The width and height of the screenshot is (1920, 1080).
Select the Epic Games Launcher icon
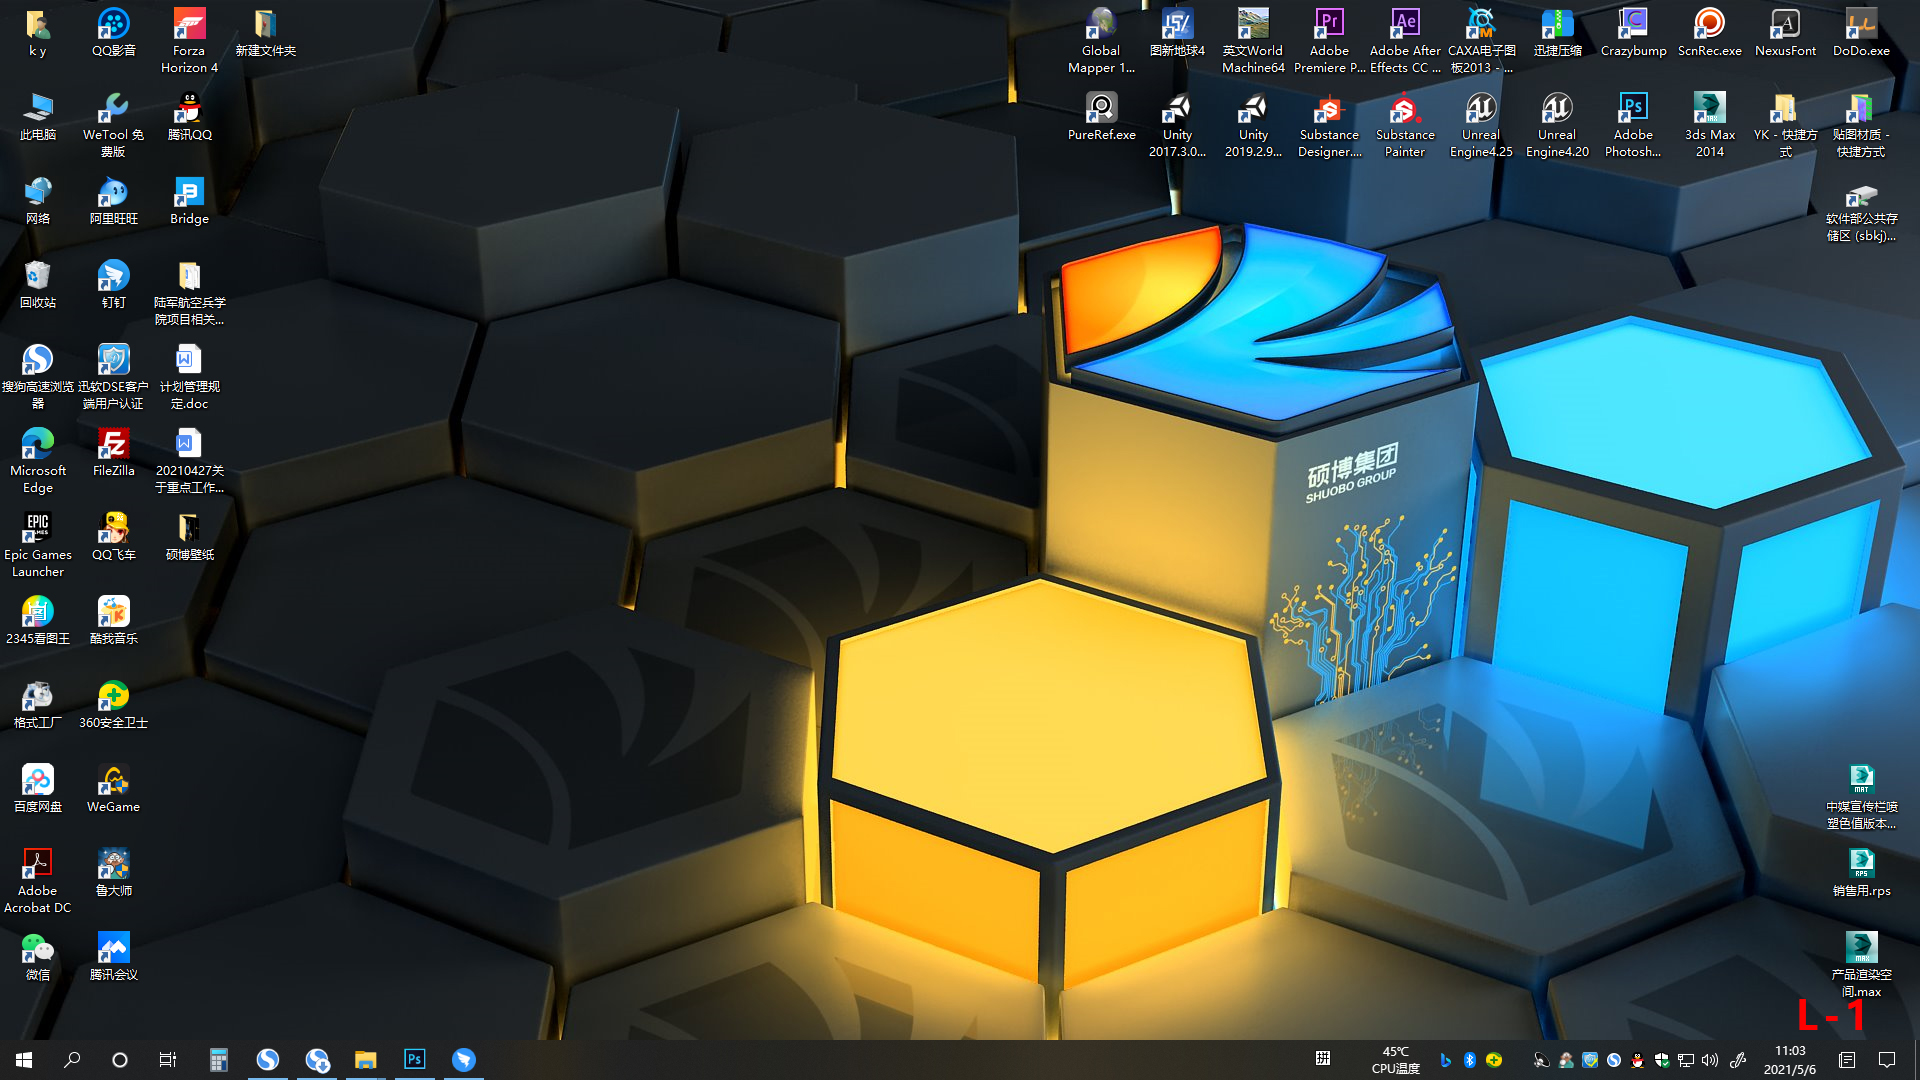tap(38, 529)
